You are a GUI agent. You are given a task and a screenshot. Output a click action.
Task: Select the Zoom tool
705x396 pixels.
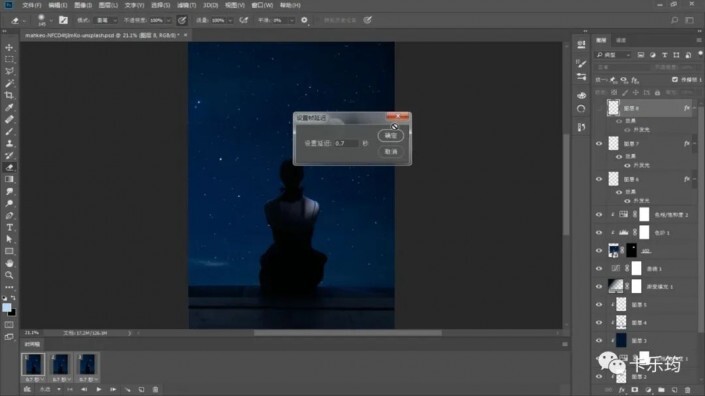[9, 275]
